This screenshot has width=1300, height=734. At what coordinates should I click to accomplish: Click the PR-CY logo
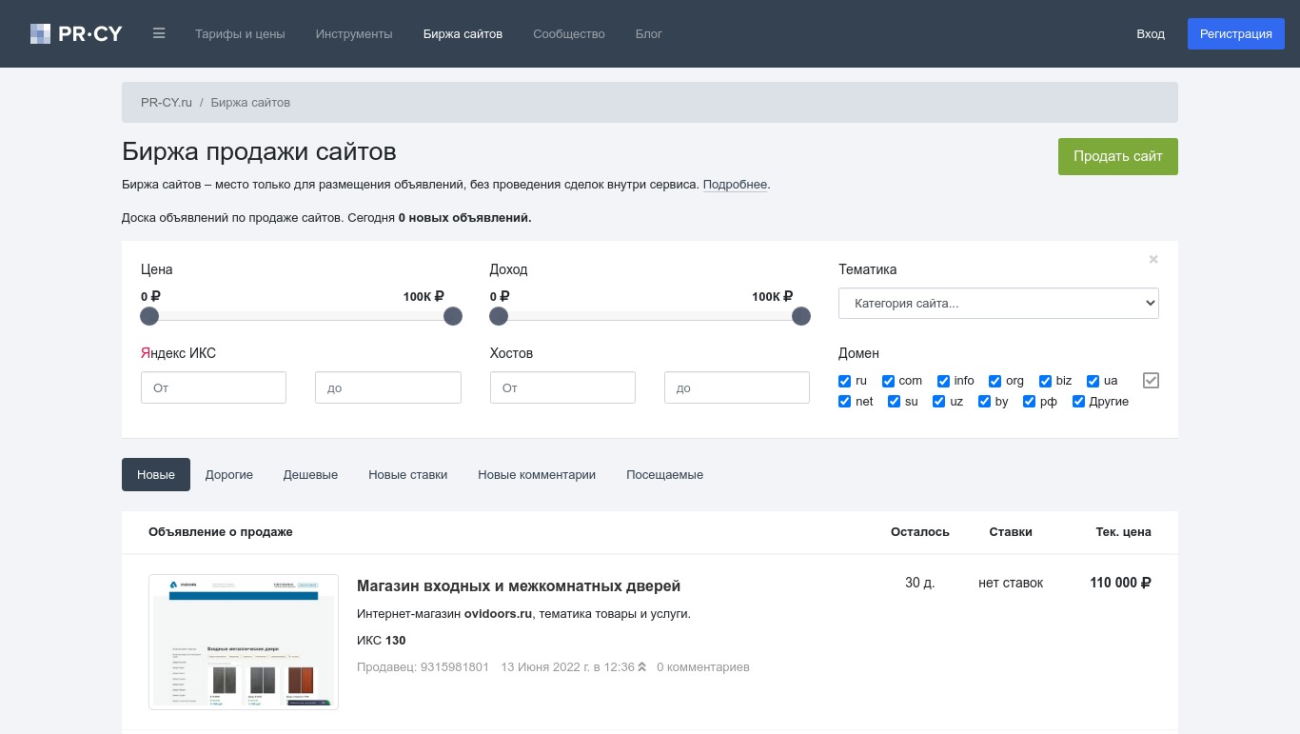tap(76, 34)
